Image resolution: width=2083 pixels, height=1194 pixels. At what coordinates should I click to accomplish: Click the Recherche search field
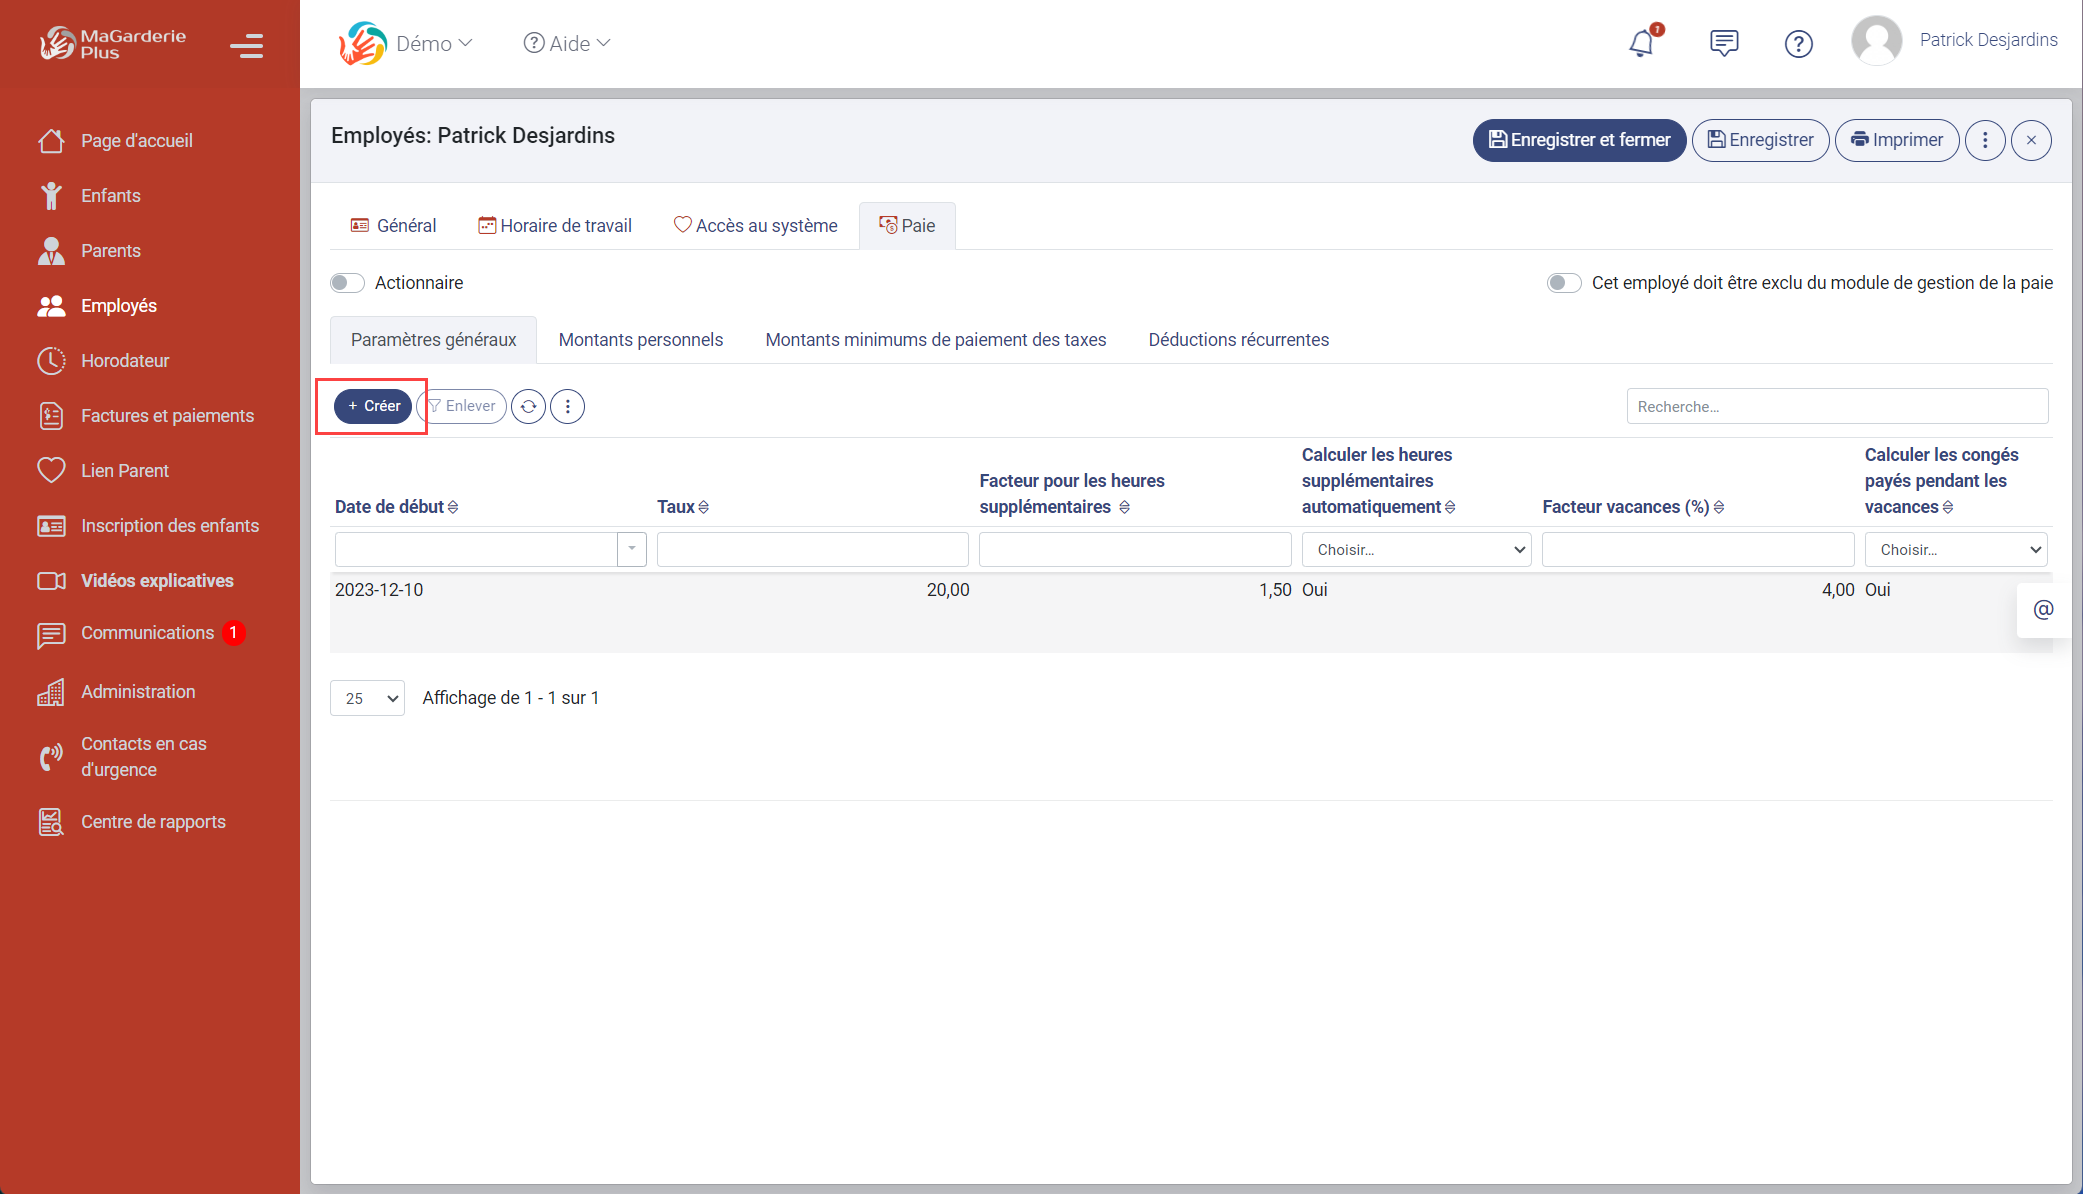(1836, 407)
